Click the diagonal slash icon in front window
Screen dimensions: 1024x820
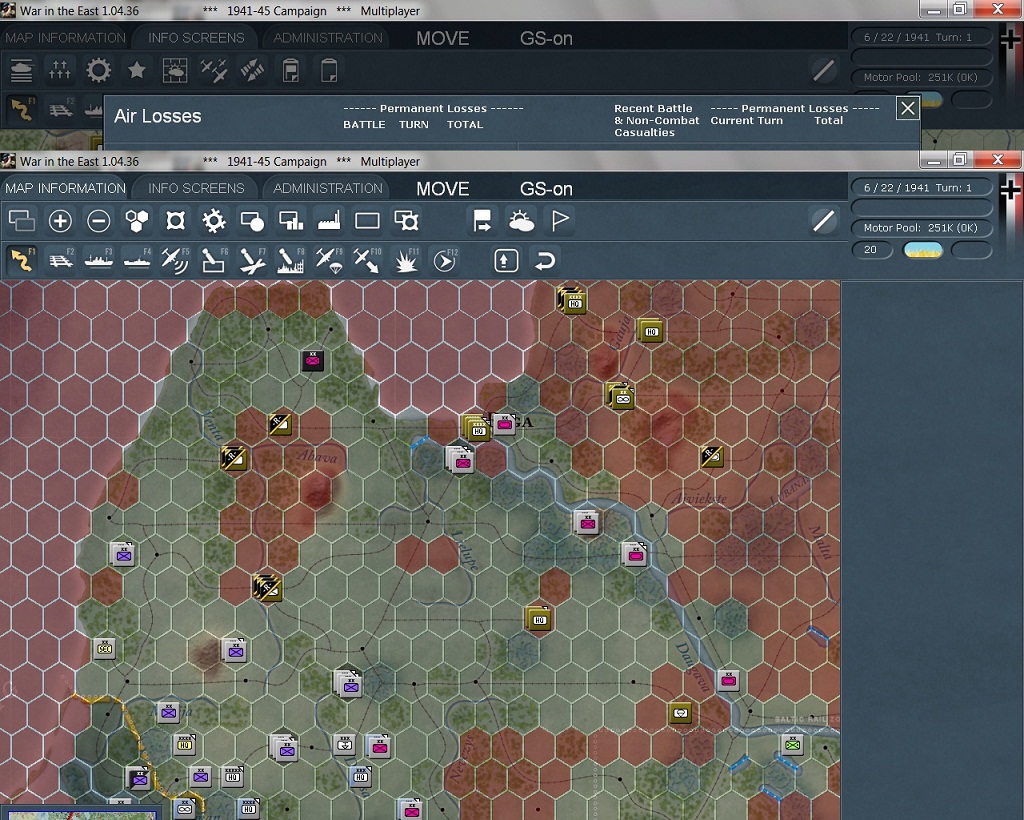pos(824,221)
